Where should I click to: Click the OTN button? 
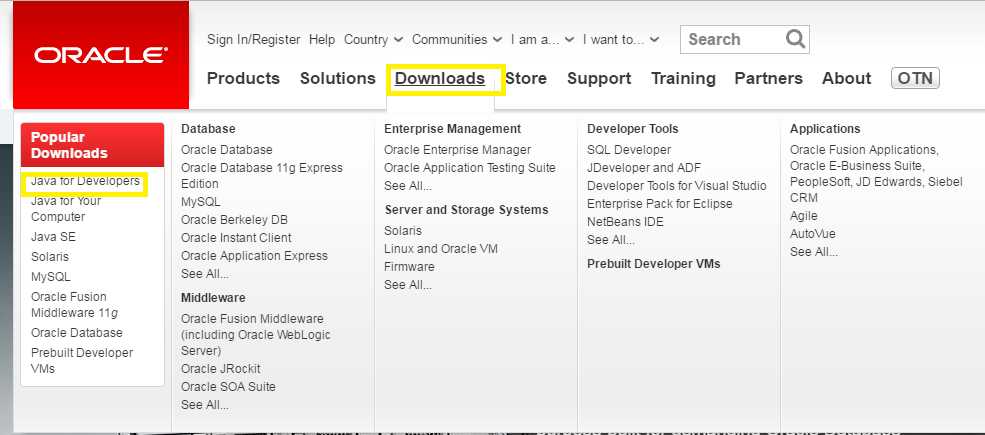pyautogui.click(x=915, y=79)
